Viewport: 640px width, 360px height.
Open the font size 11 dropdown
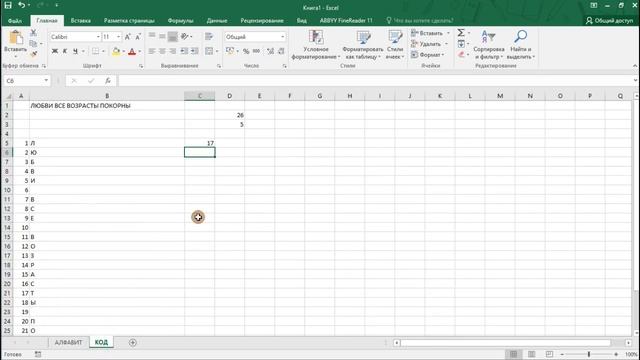(x=118, y=37)
